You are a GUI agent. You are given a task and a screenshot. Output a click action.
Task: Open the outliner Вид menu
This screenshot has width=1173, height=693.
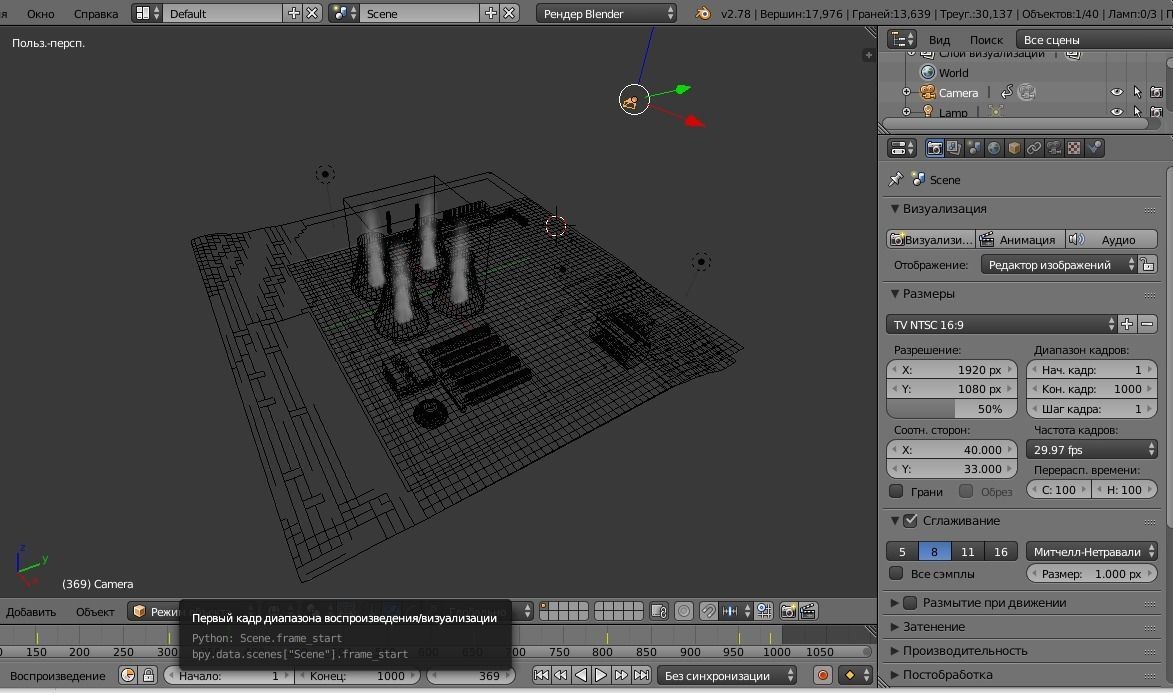[940, 40]
